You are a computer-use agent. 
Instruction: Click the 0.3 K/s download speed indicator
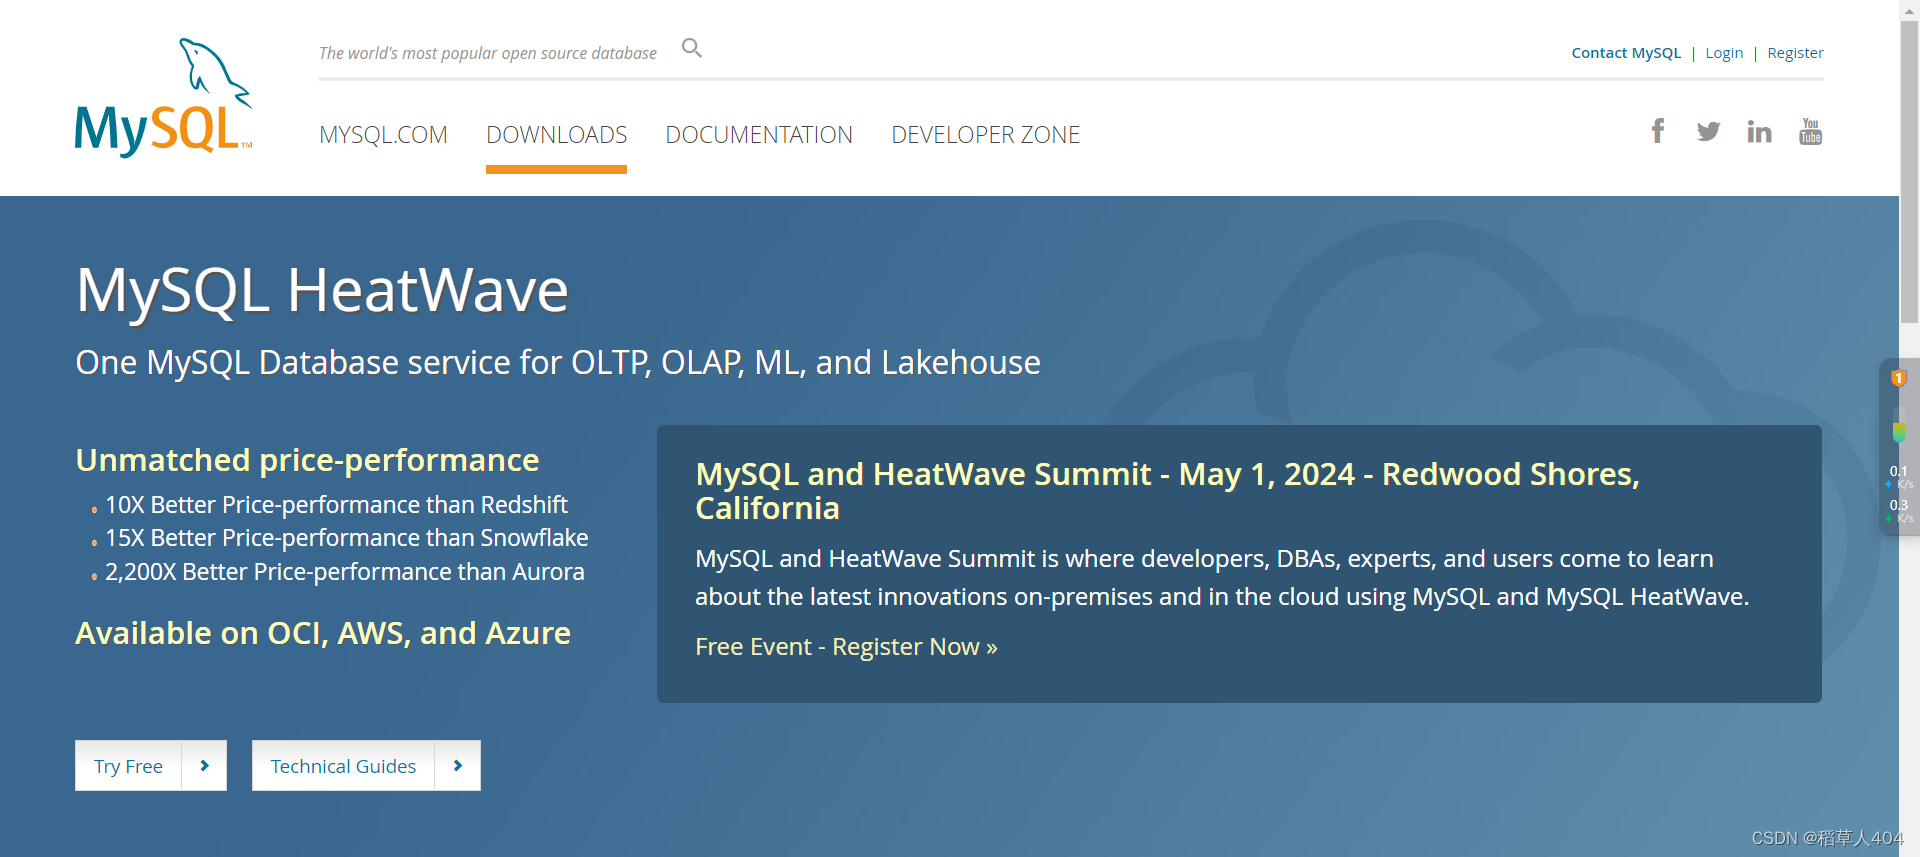click(x=1899, y=511)
